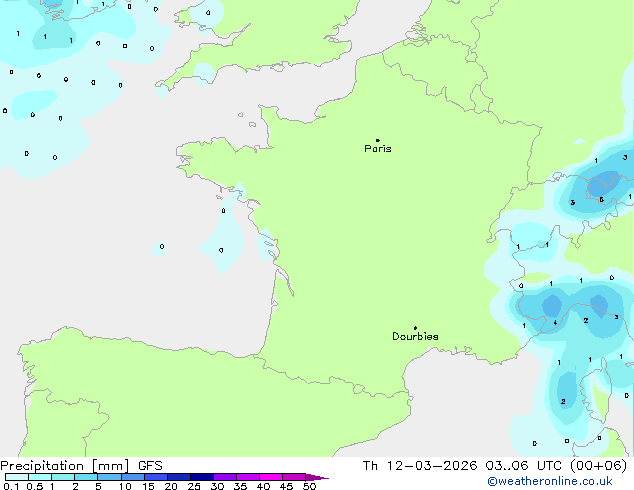Image resolution: width=634 pixels, height=490 pixels.
Task: Select the 5–10 mm legend swatch
Action: click(109, 477)
